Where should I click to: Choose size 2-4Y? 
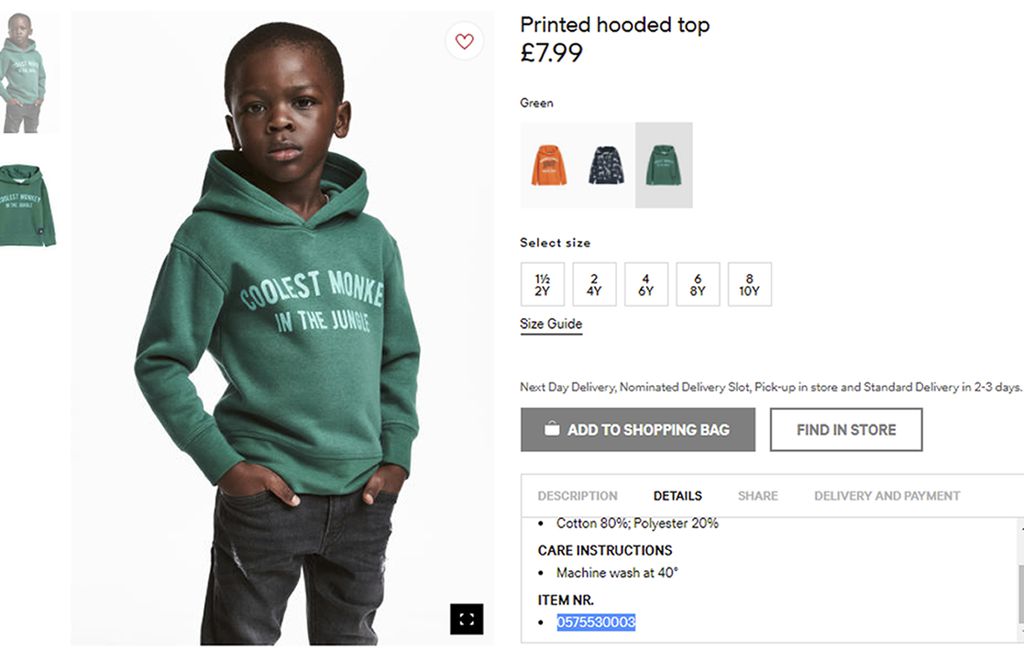594,284
